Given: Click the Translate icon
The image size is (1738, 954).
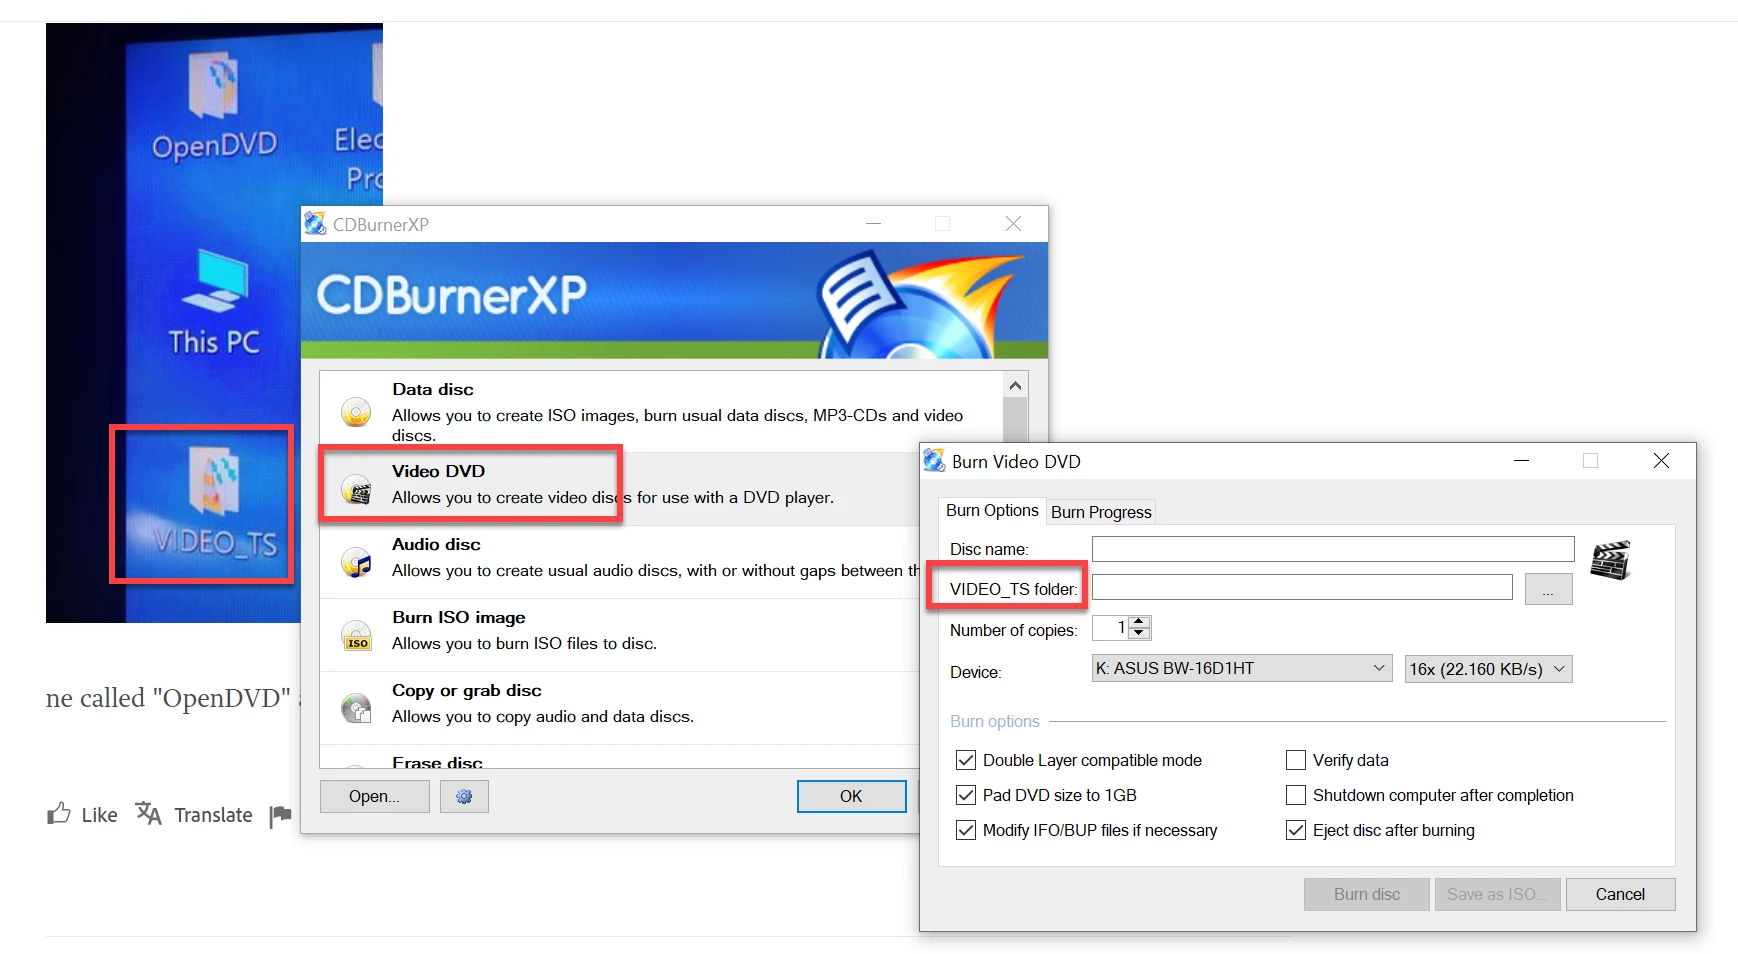Looking at the screenshot, I should 148,814.
